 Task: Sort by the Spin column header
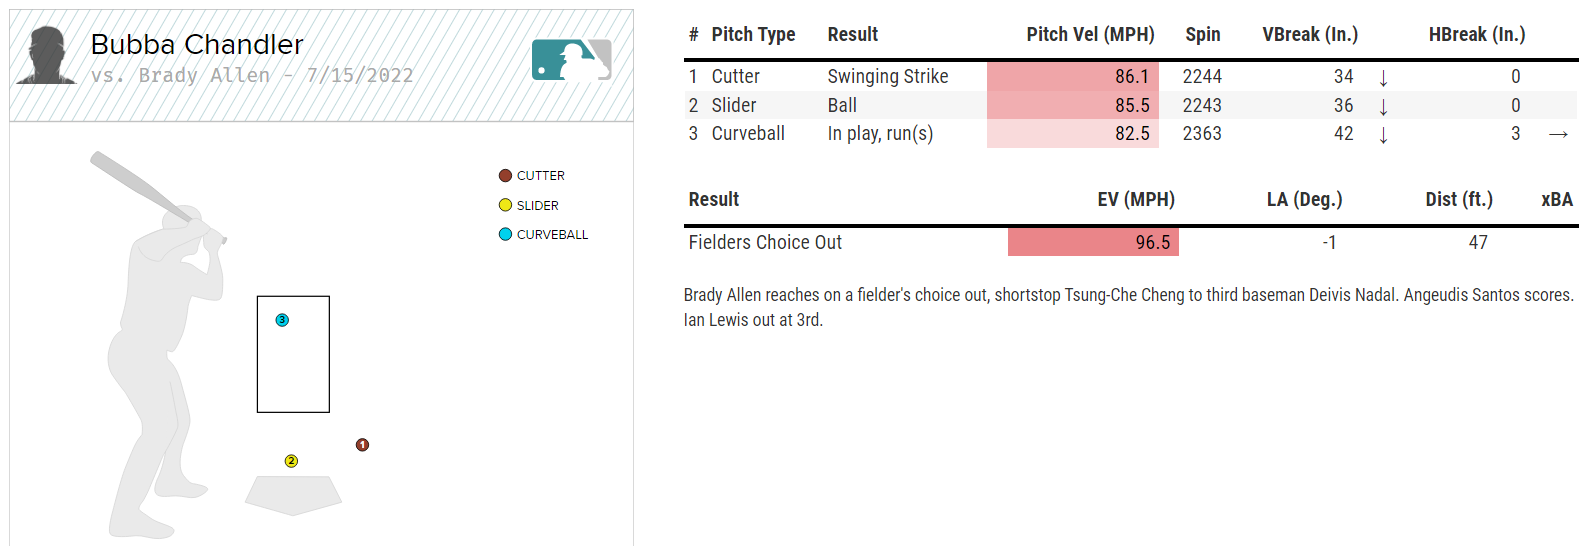1203,34
